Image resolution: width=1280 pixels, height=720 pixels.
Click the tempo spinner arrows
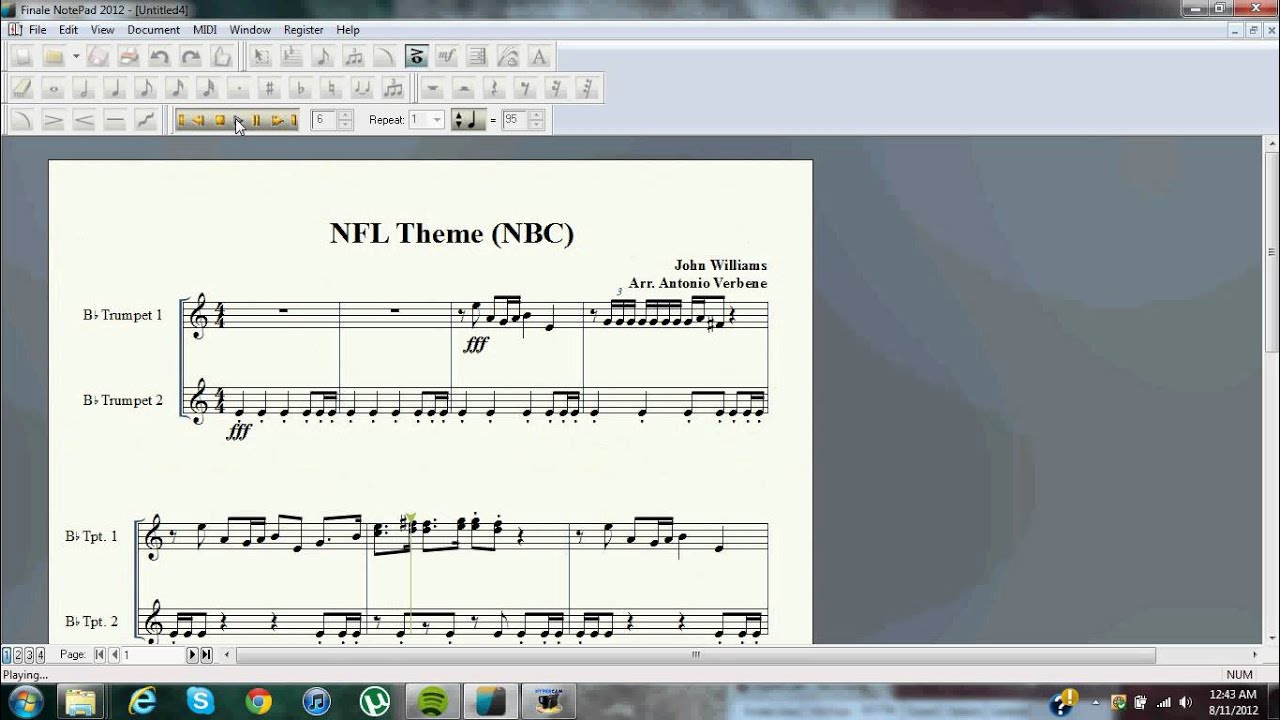pos(537,120)
